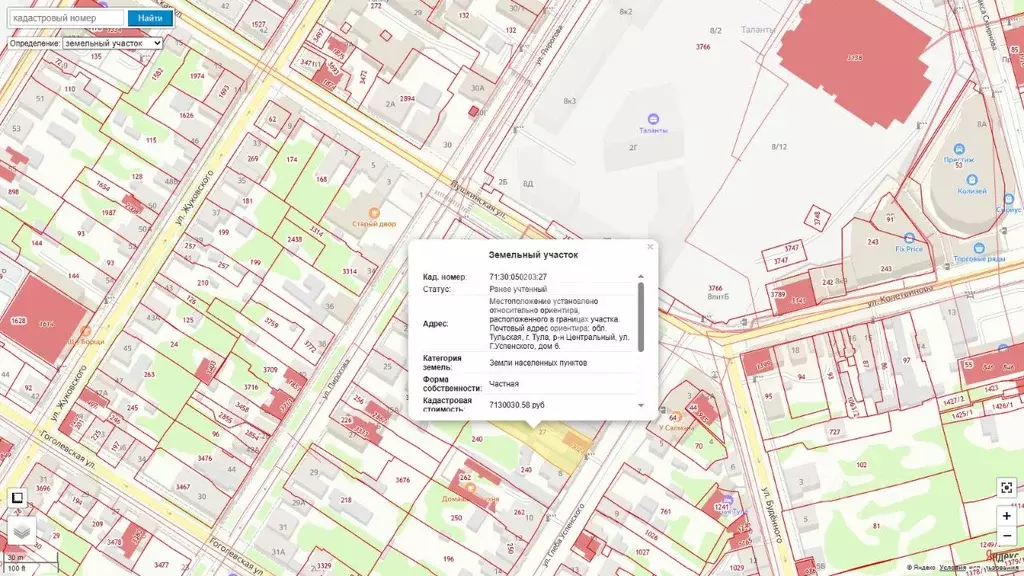Zoom in the map with plus button

click(1005, 516)
